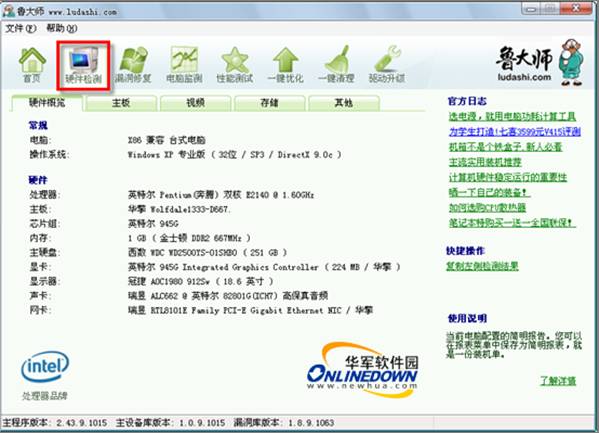This screenshot has width=599, height=433.
Task: Switch to the 硬件概览 tab
Action: (47, 103)
